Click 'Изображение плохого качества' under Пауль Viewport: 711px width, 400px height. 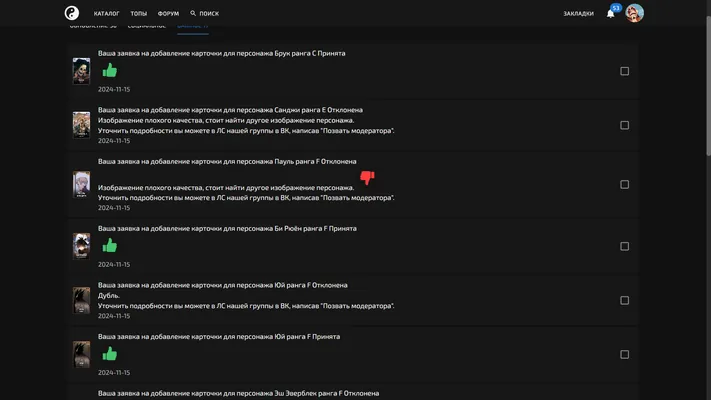[226, 187]
